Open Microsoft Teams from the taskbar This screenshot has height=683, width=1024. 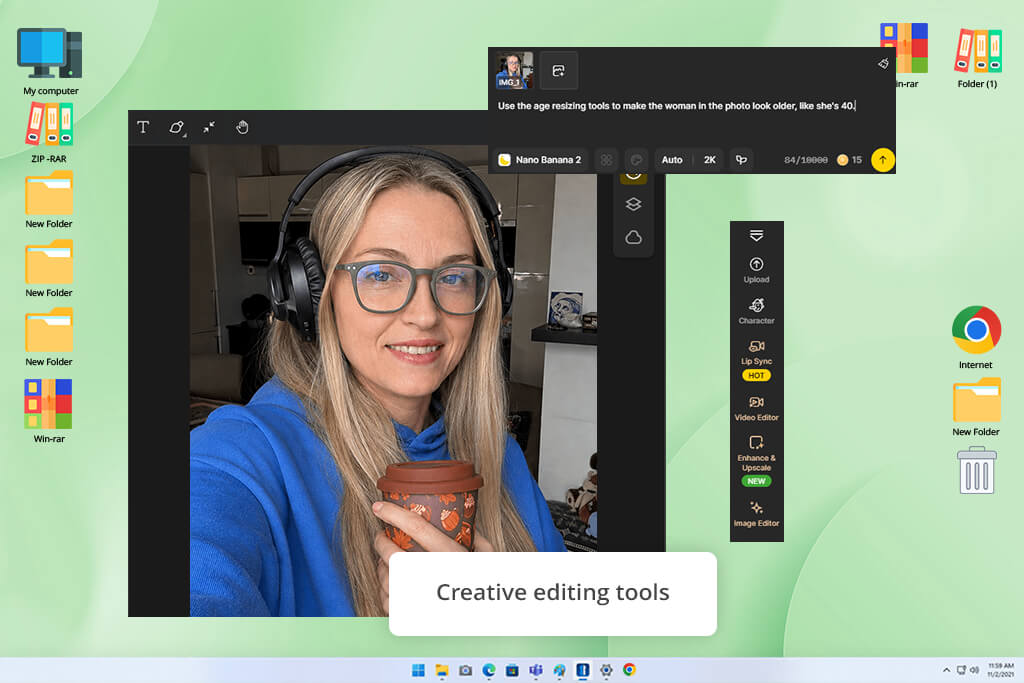(536, 670)
